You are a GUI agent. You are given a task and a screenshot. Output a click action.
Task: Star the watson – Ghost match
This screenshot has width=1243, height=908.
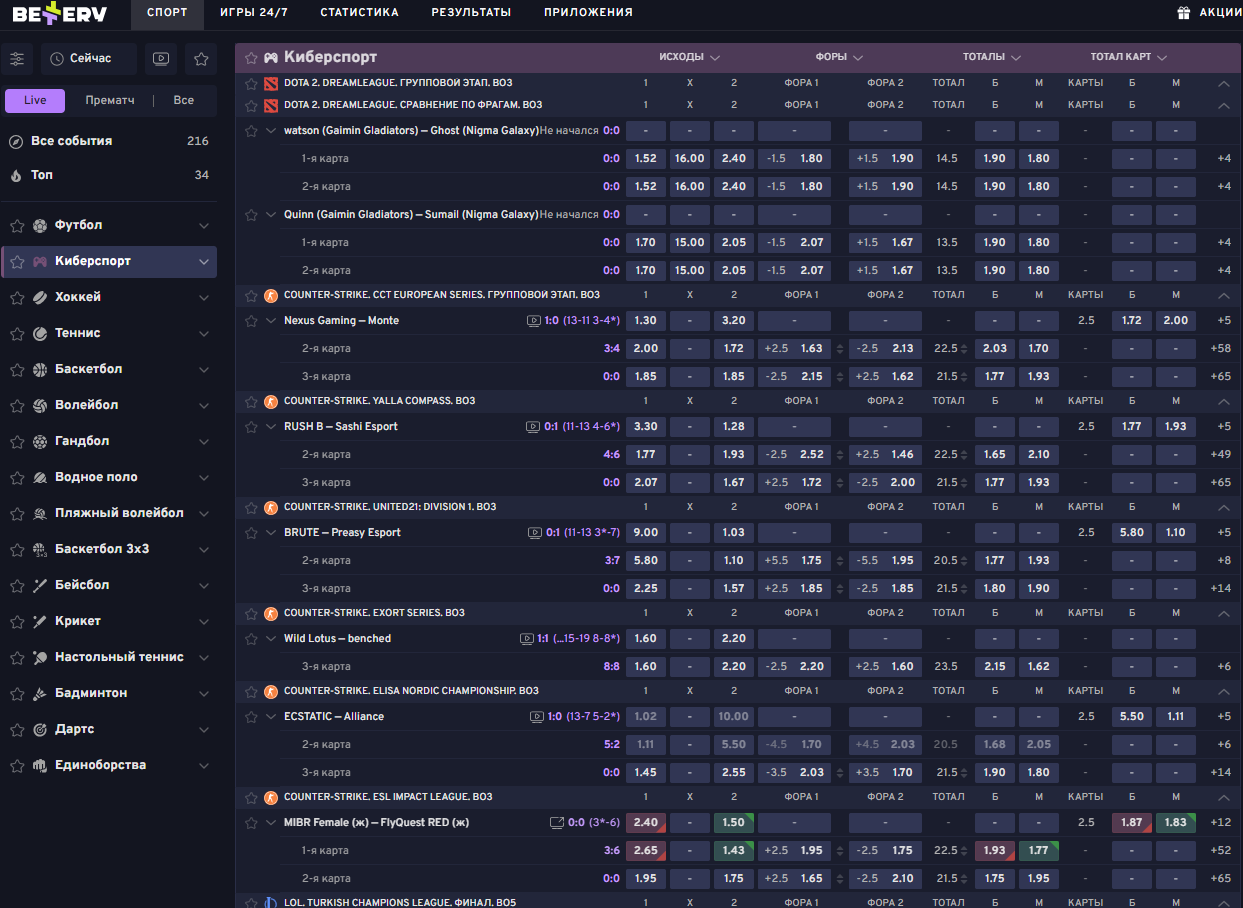[251, 130]
